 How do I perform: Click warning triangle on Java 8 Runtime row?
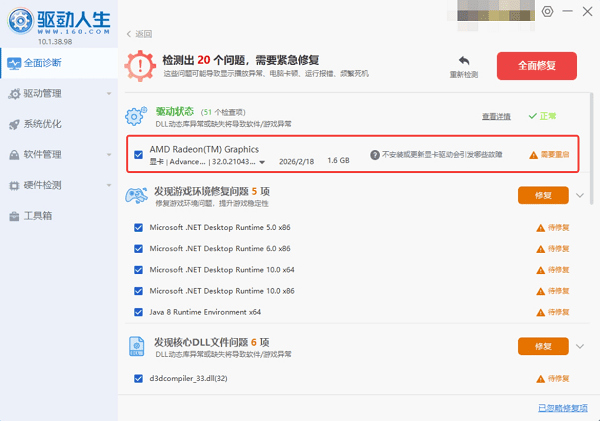pos(540,313)
